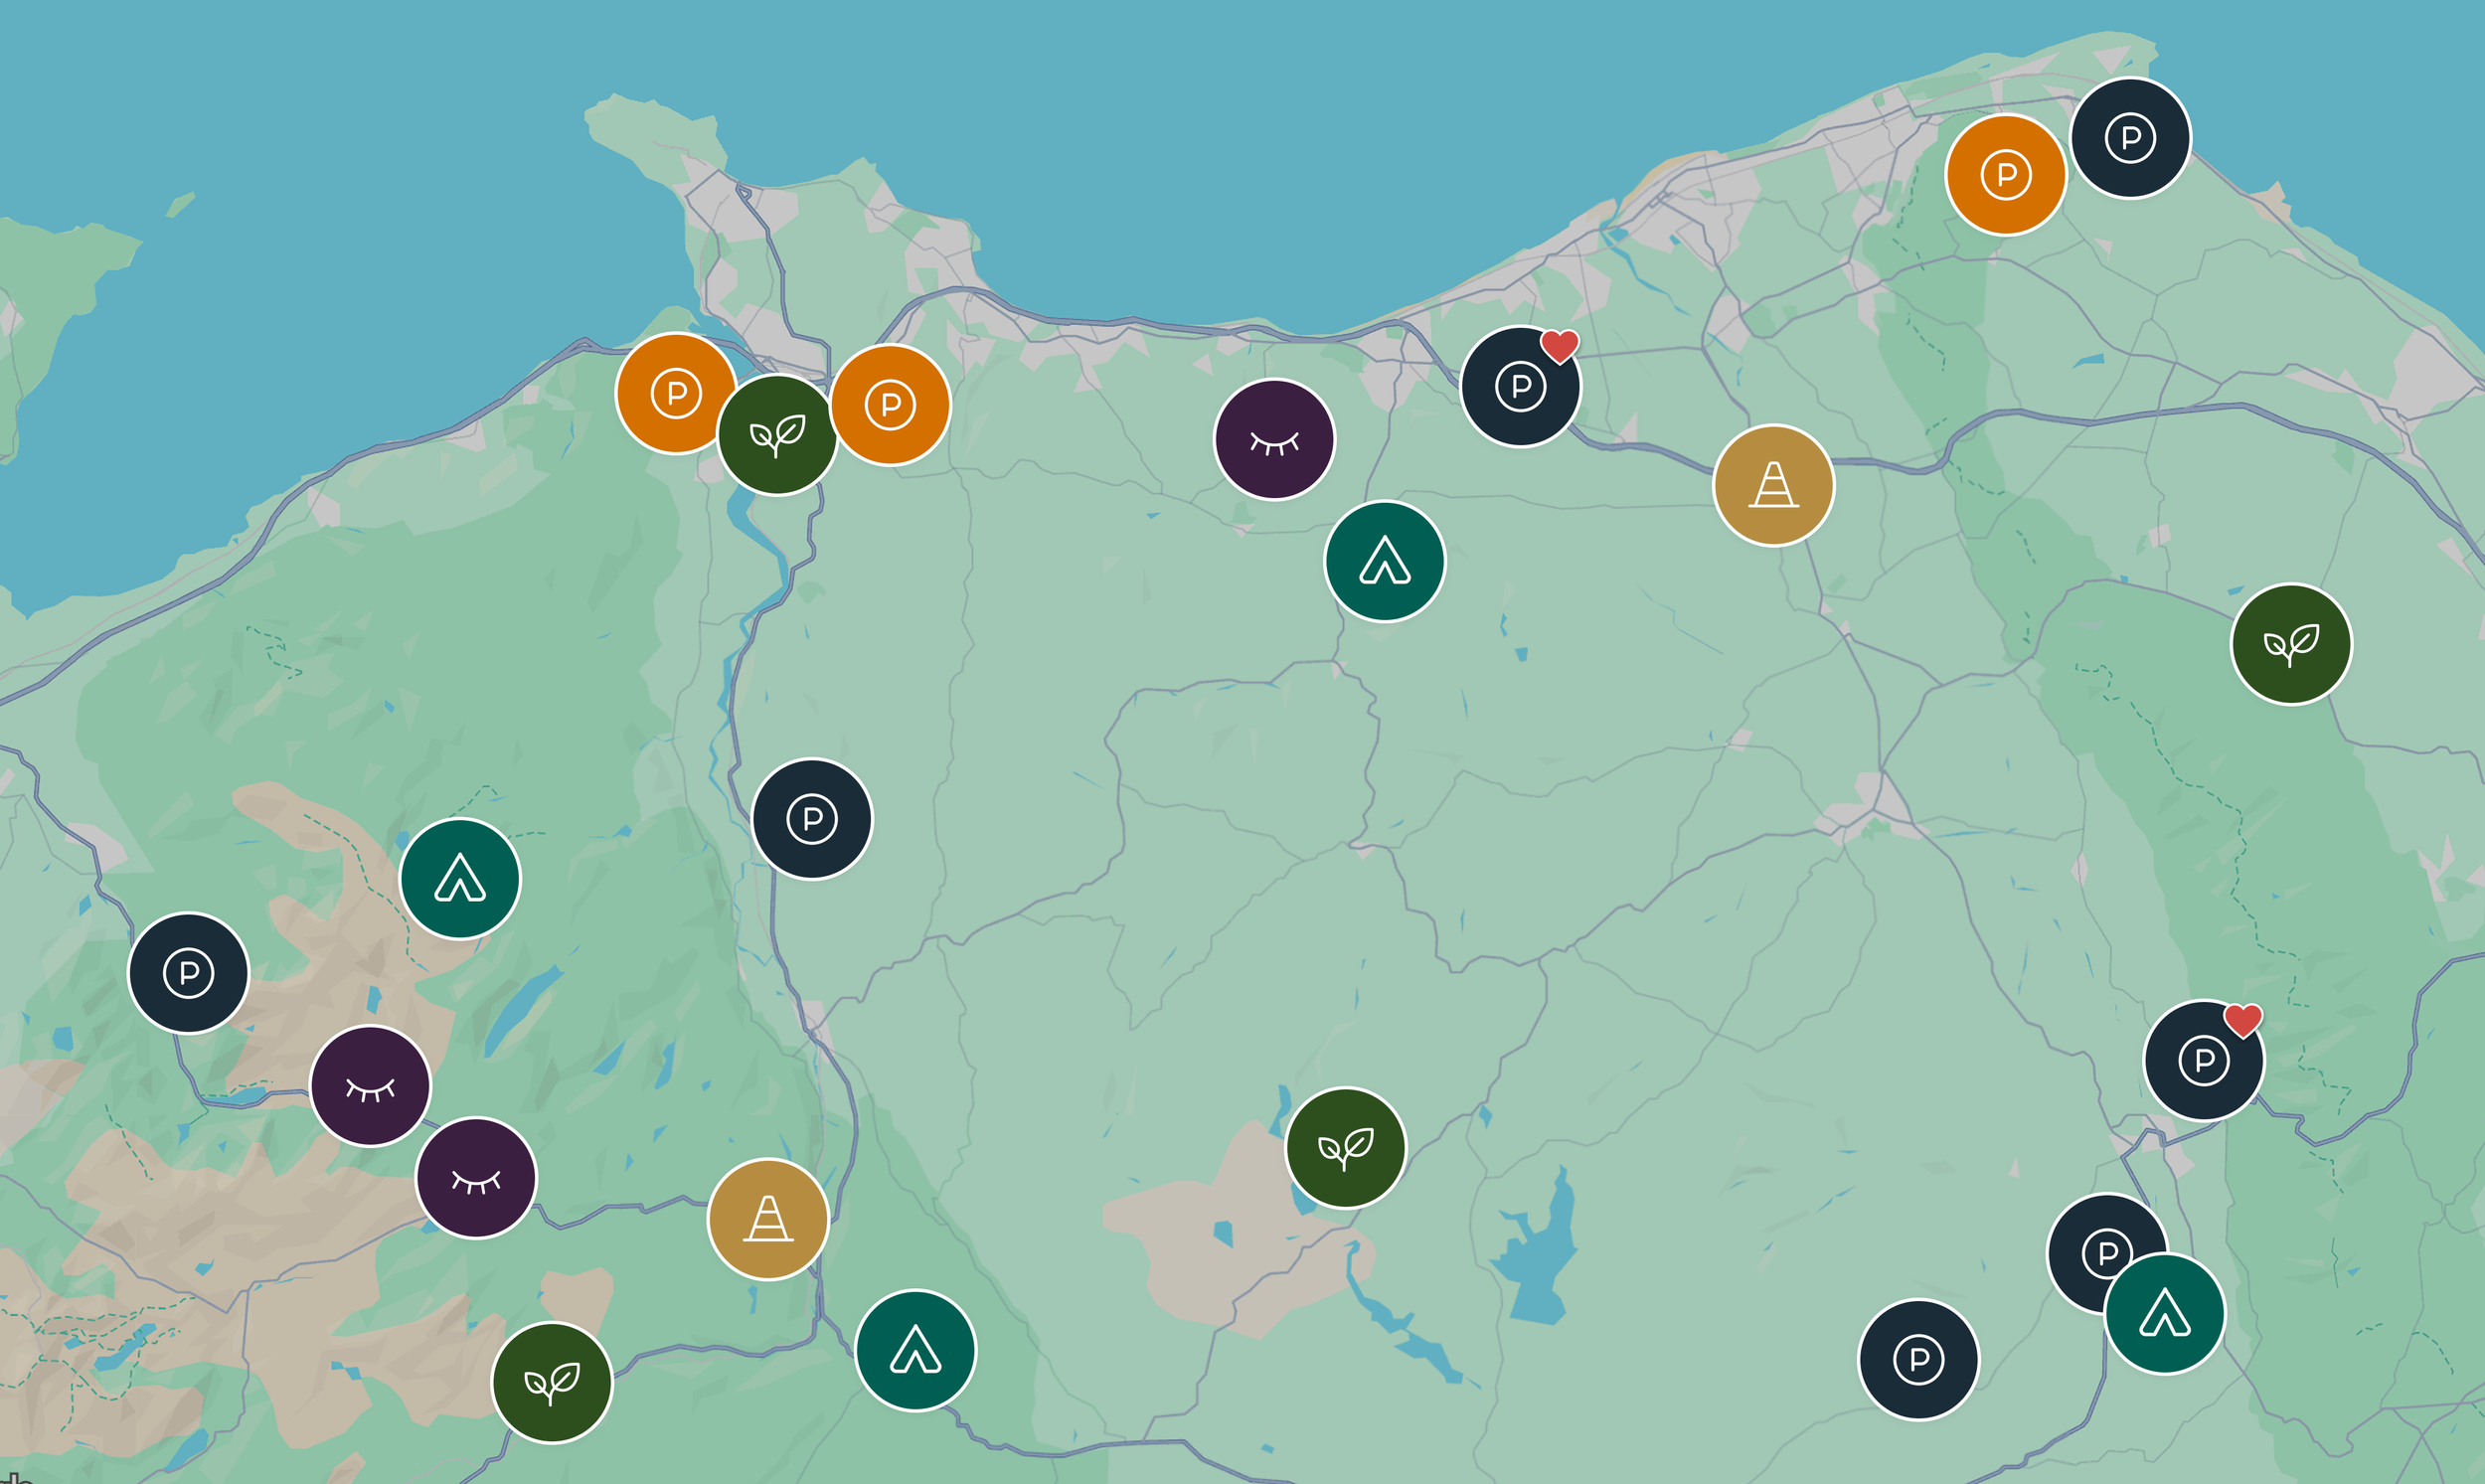Open the favorited navy parking marker near the north coast
Viewport: 2485px width, 1484px height.
tap(1519, 387)
